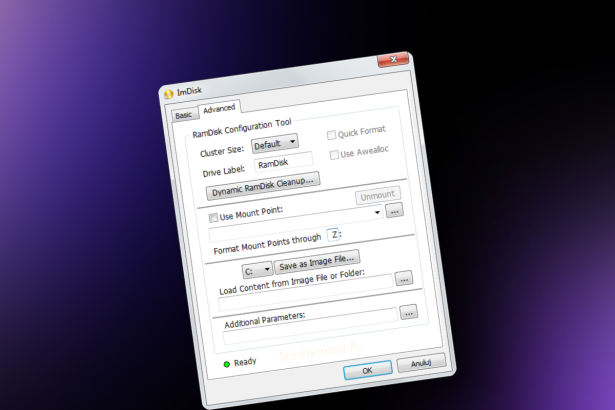Switch to the Basic tab

[184, 115]
